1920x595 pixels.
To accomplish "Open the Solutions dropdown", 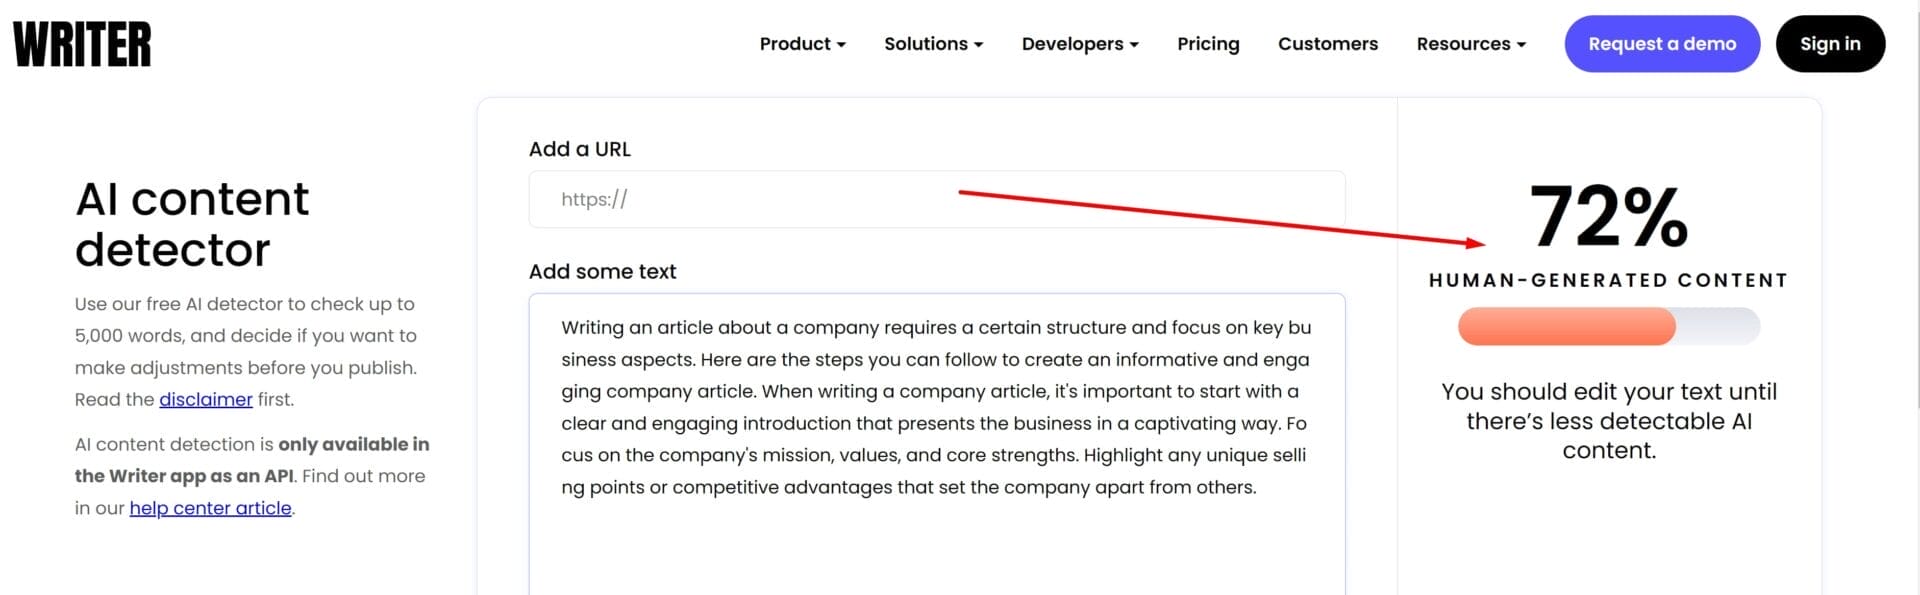I will click(x=933, y=44).
